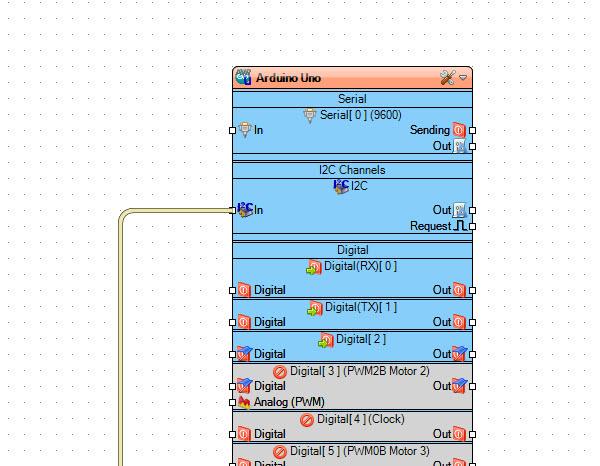
Task: Select the Serial[ 0 ] (9600) label
Action: [361, 115]
